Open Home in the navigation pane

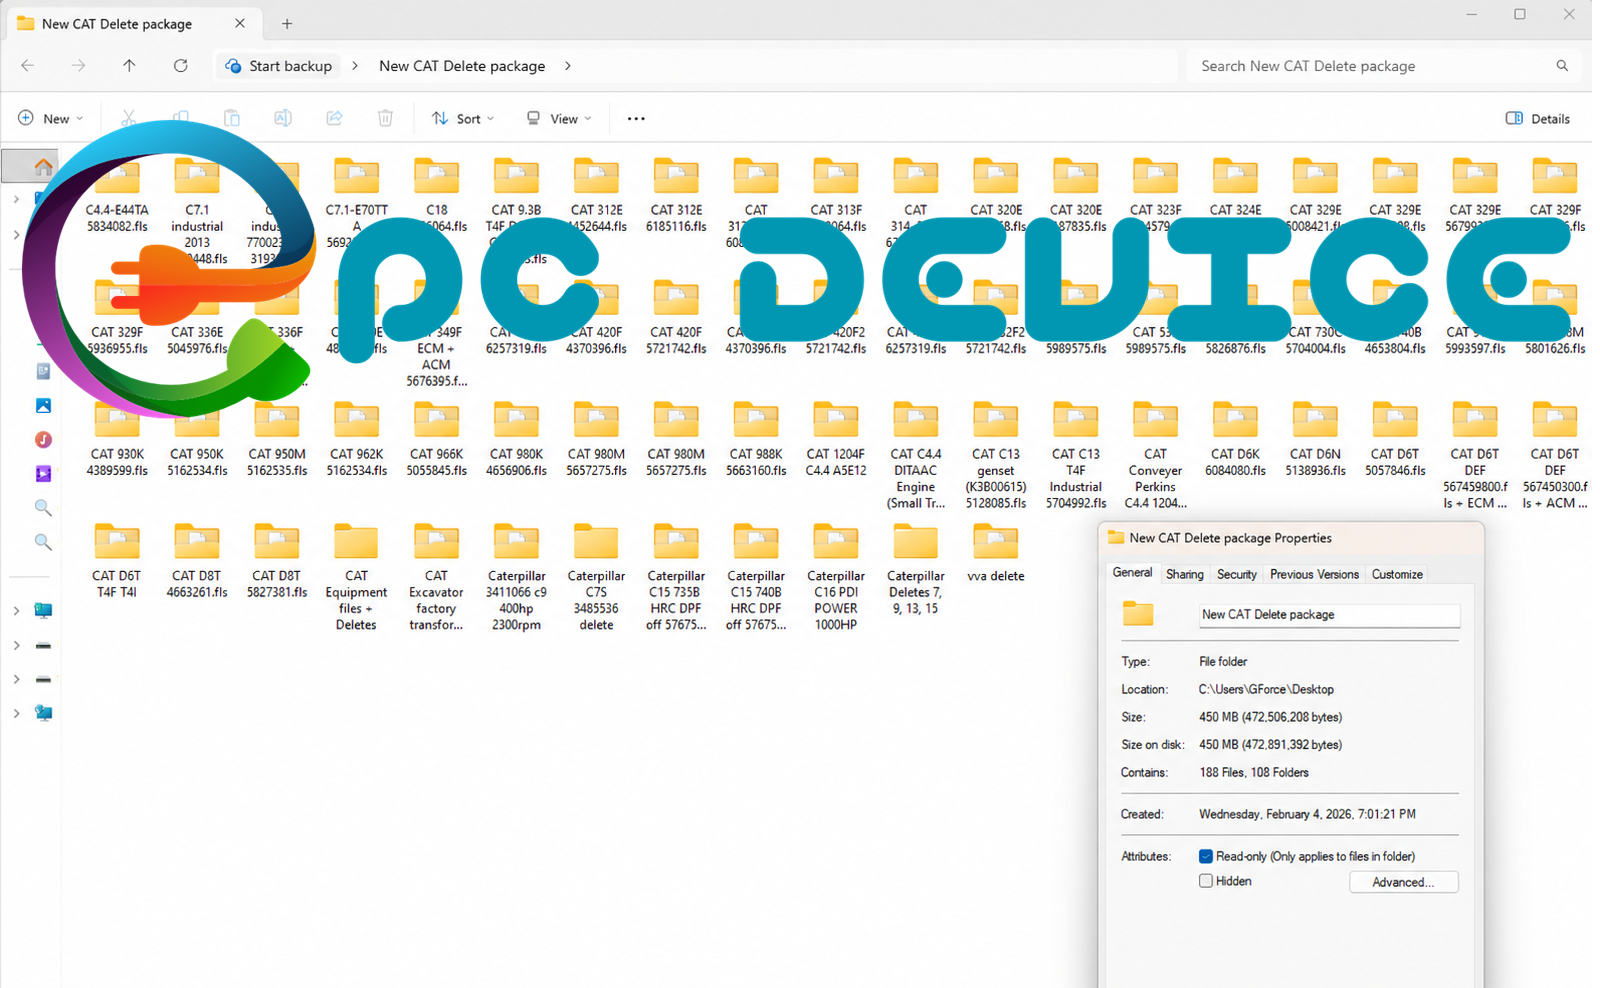click(x=43, y=166)
